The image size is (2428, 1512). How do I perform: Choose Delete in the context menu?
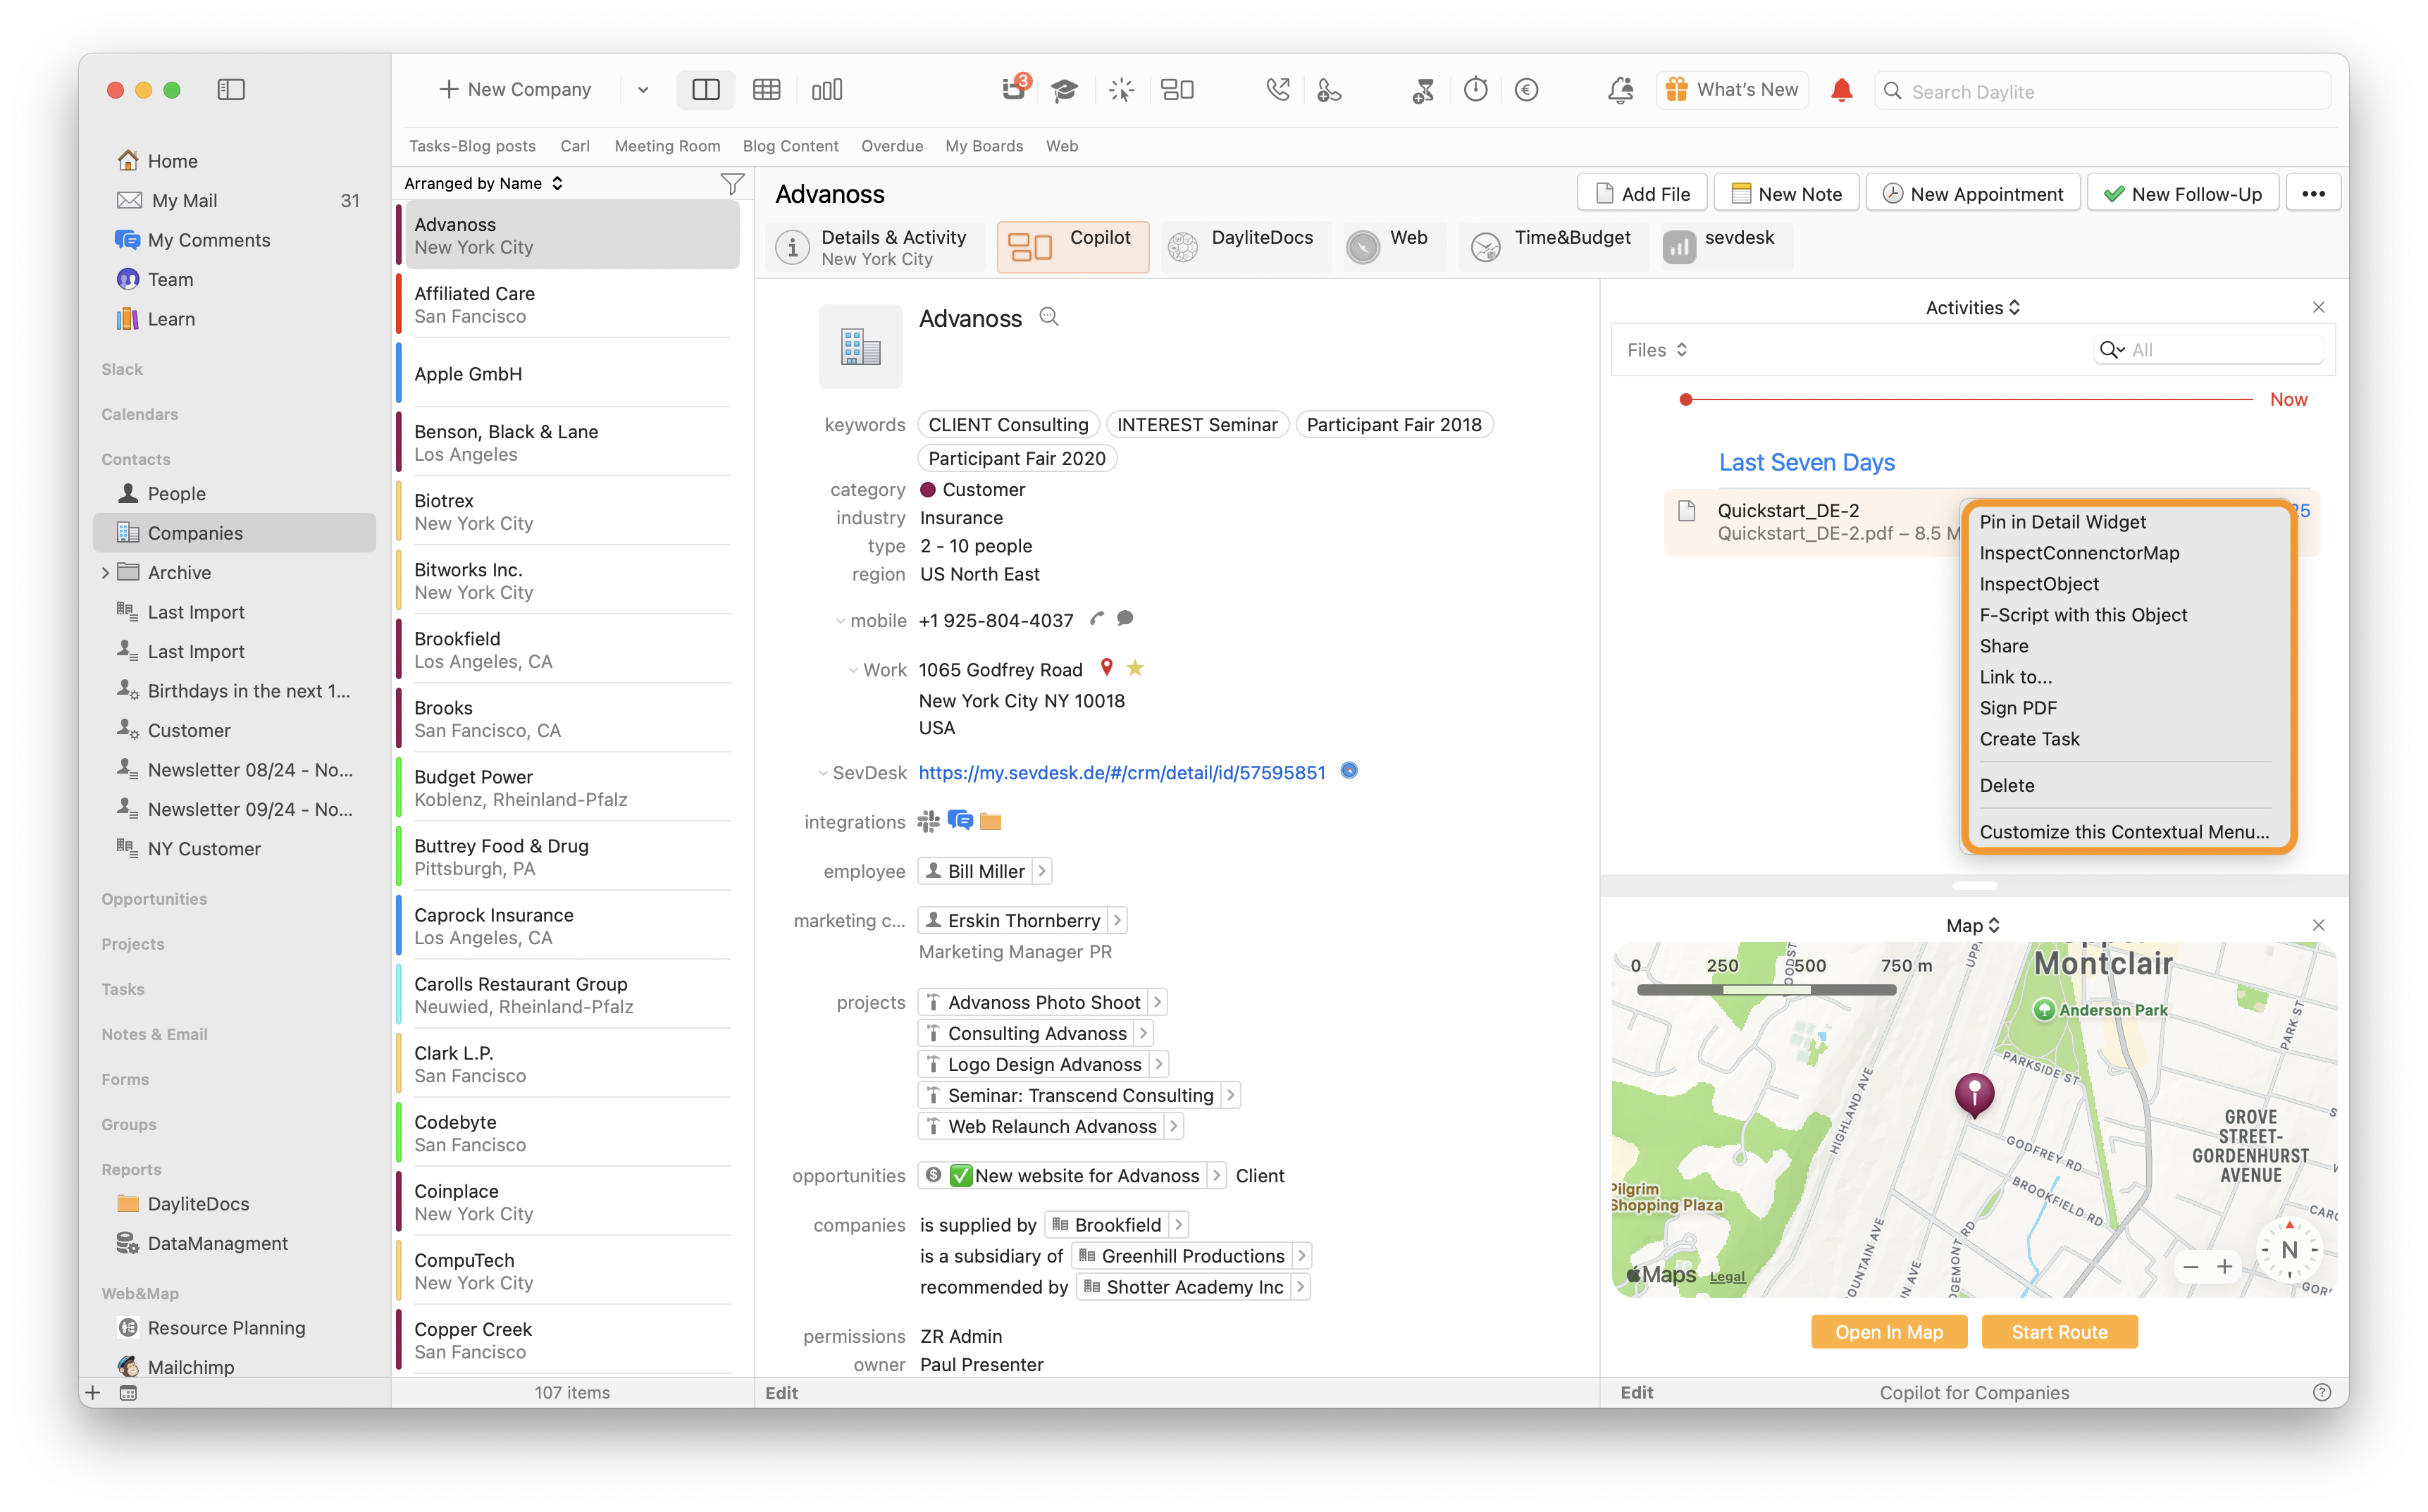tap(2006, 785)
